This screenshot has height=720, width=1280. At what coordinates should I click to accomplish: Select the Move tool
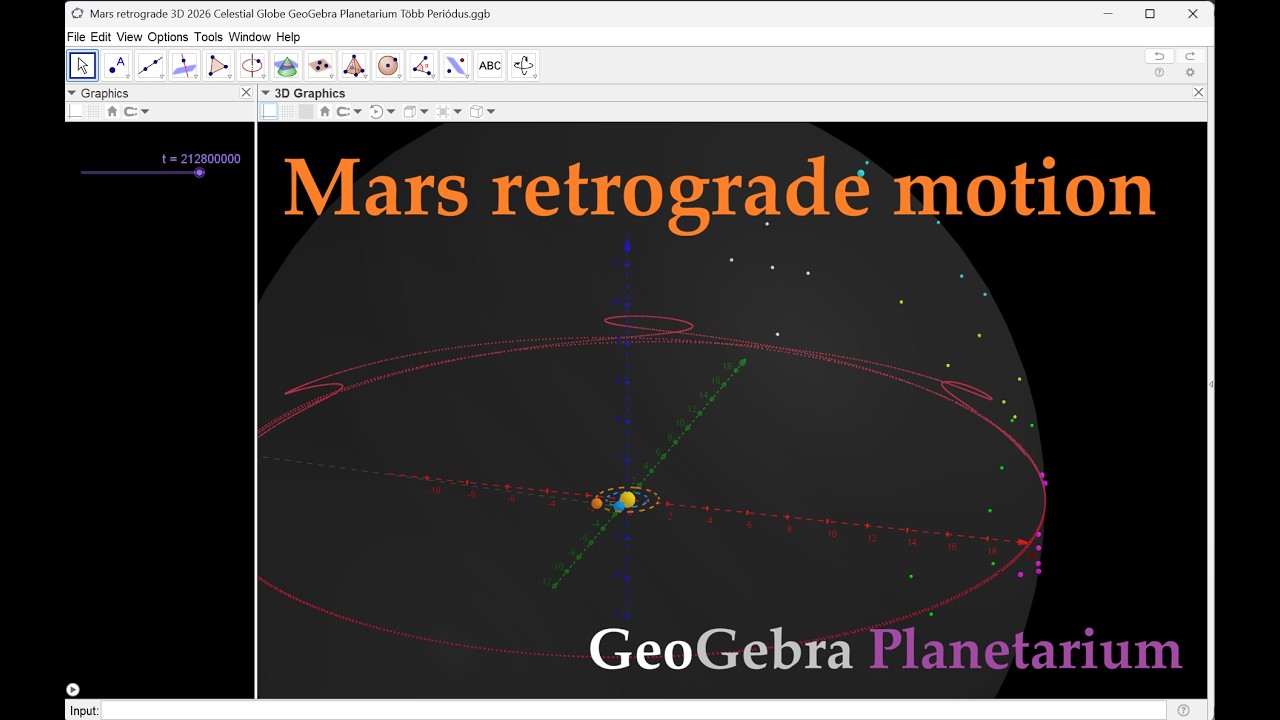[x=83, y=66]
